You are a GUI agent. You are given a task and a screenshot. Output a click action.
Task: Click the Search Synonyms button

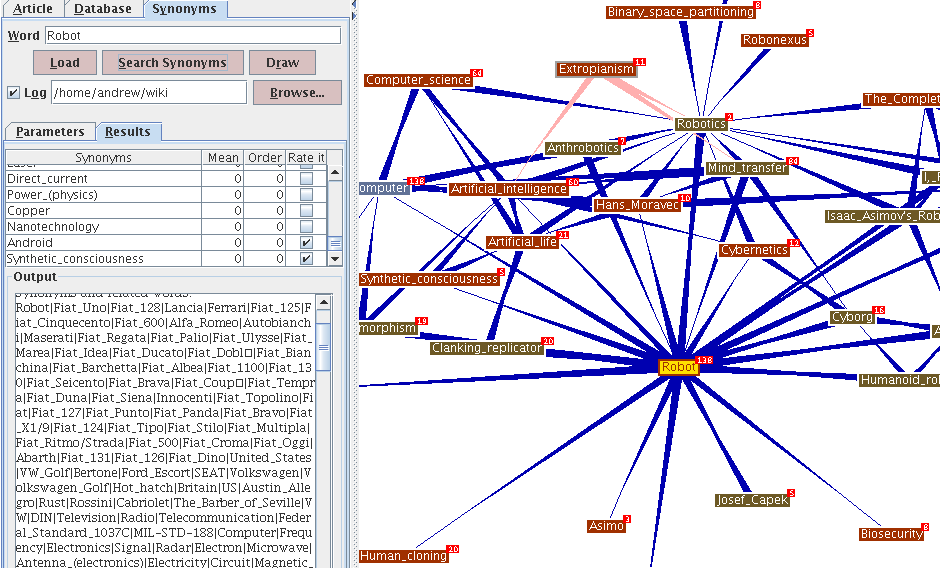click(x=173, y=62)
